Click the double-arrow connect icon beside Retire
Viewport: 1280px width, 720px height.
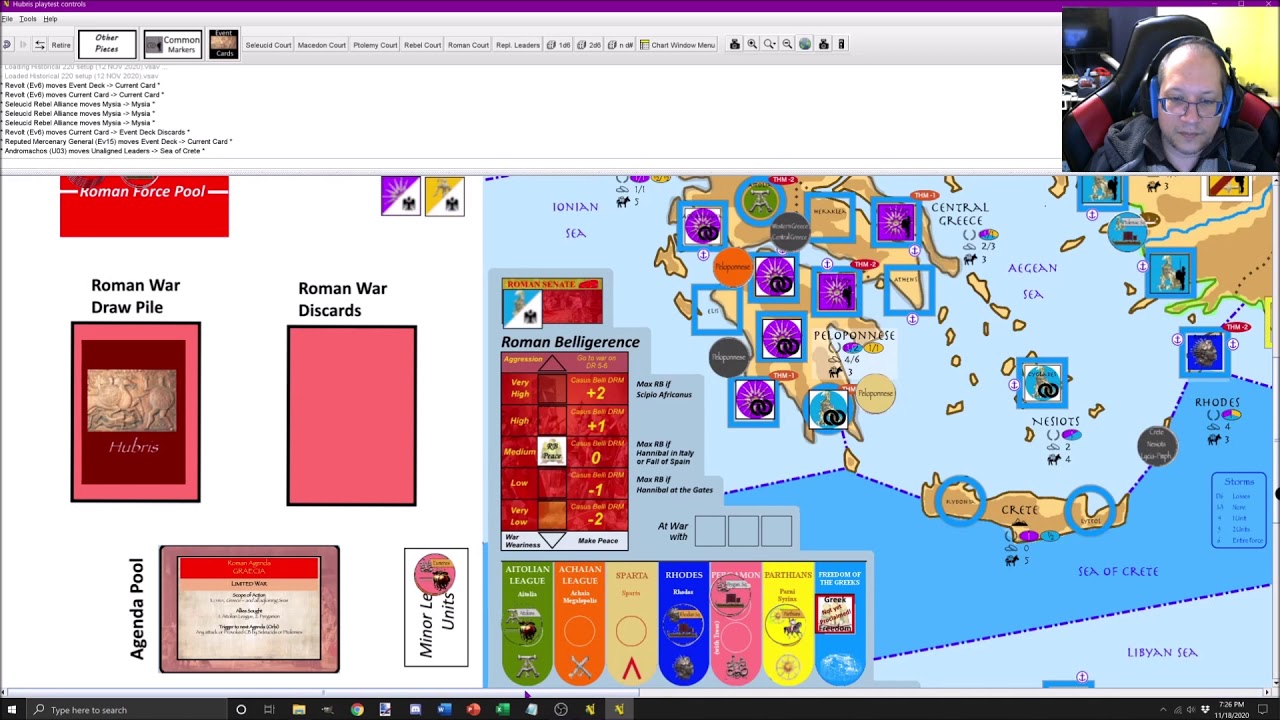(x=39, y=45)
